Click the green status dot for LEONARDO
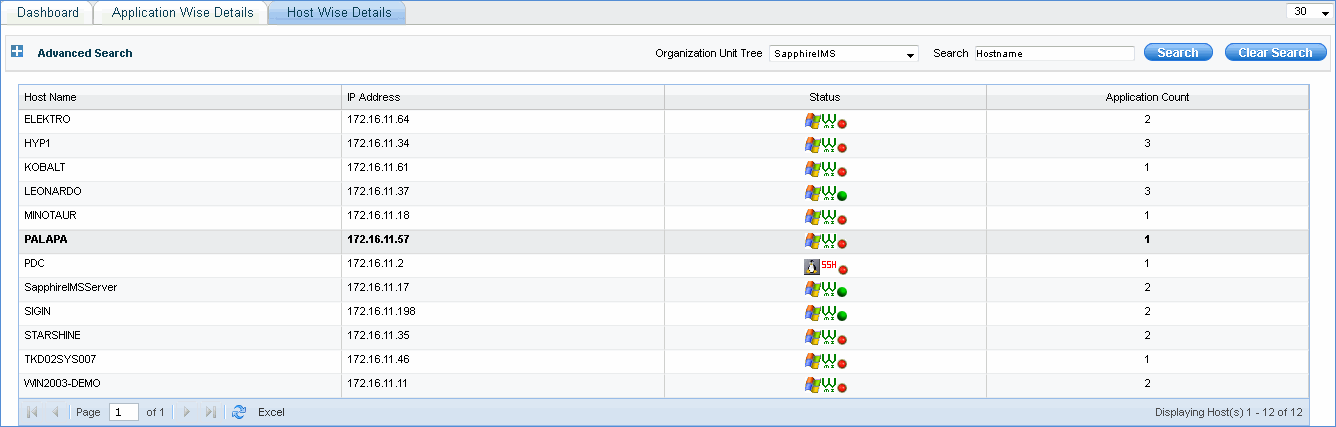1336x427 pixels. click(842, 196)
